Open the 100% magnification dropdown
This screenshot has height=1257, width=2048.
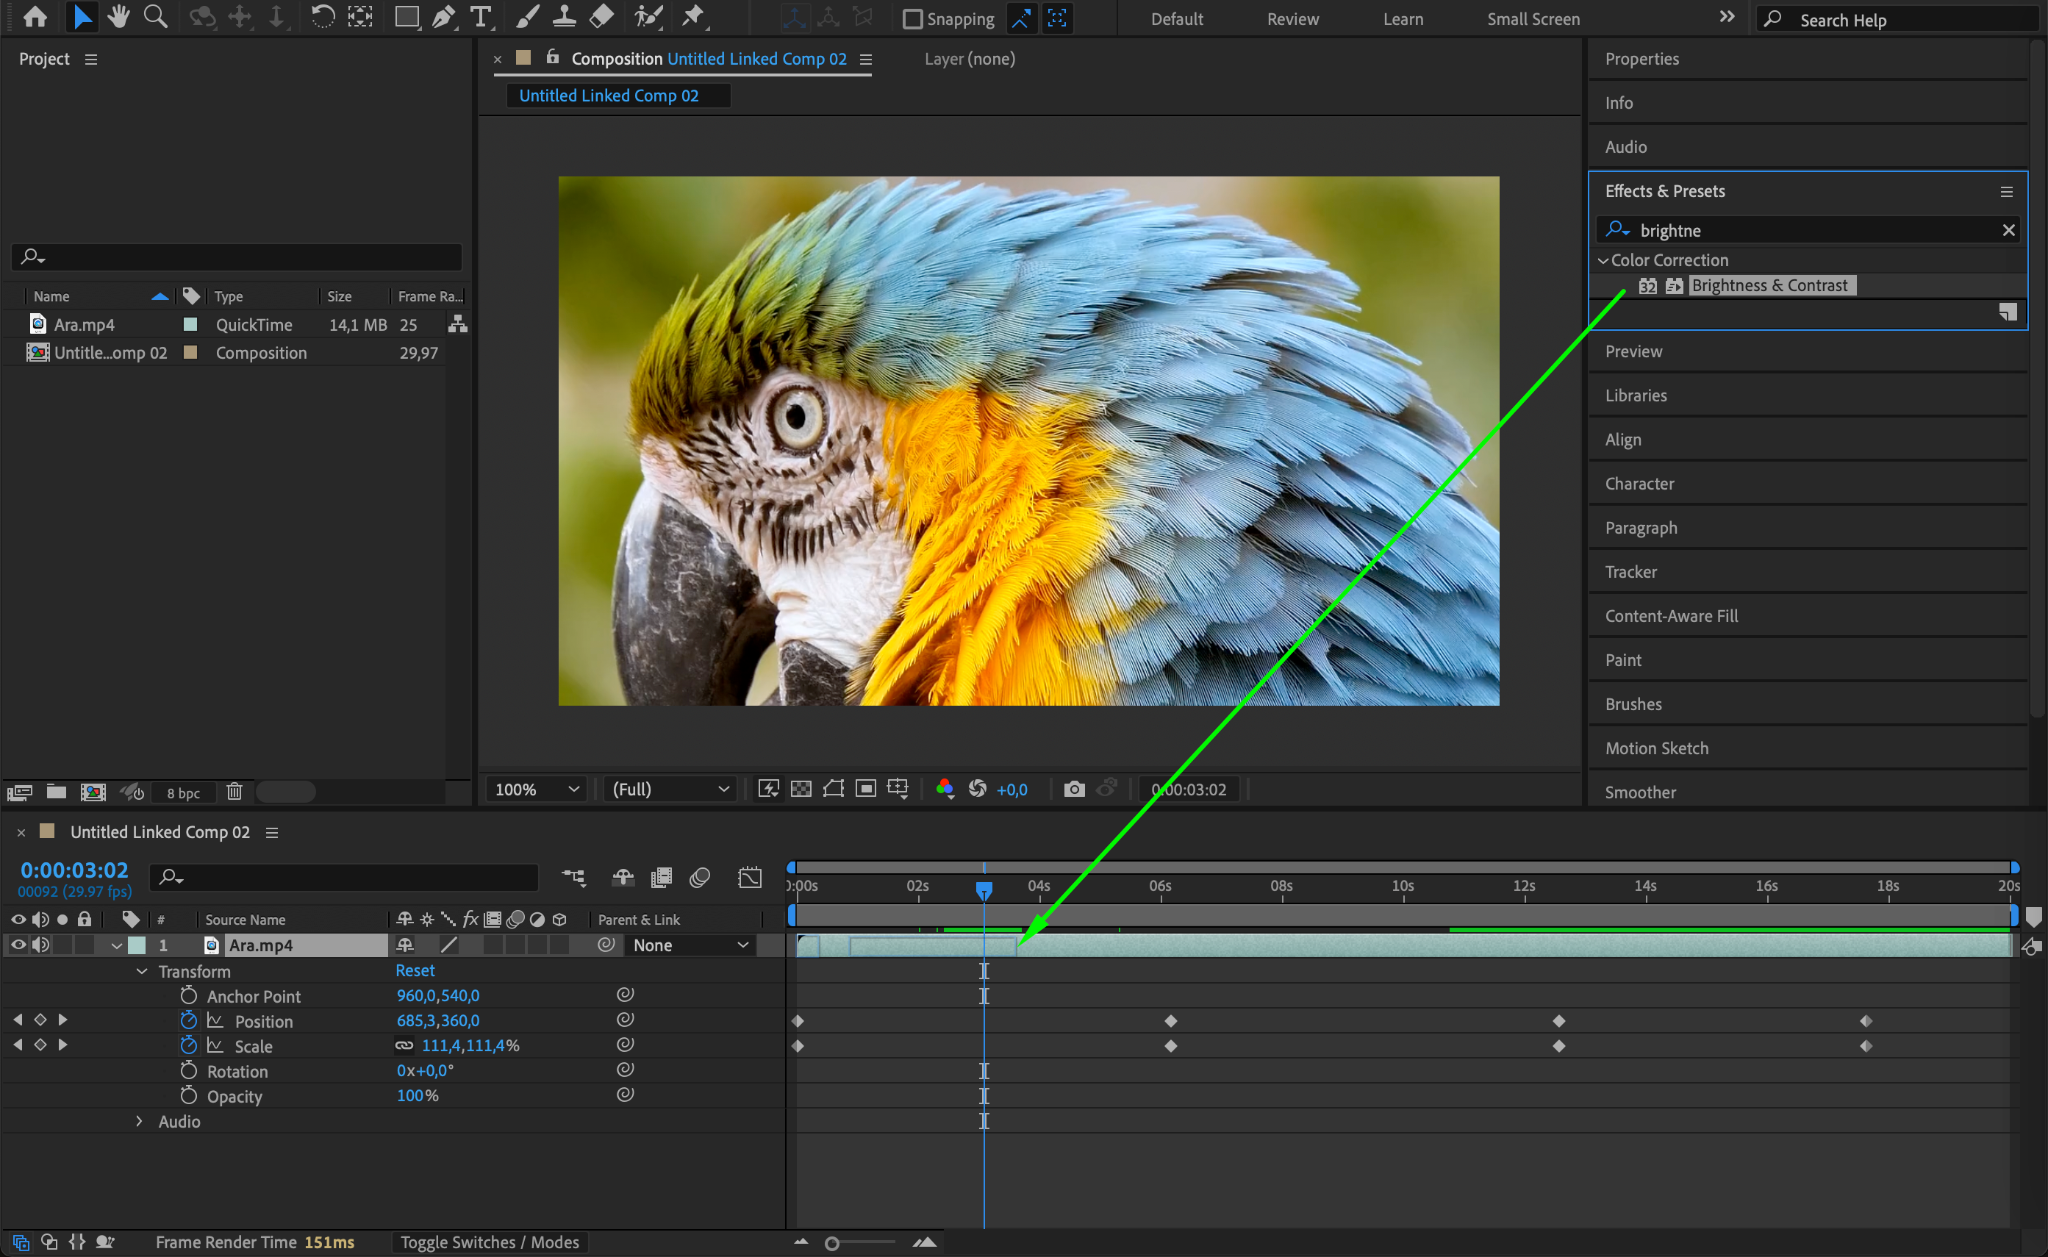(536, 789)
